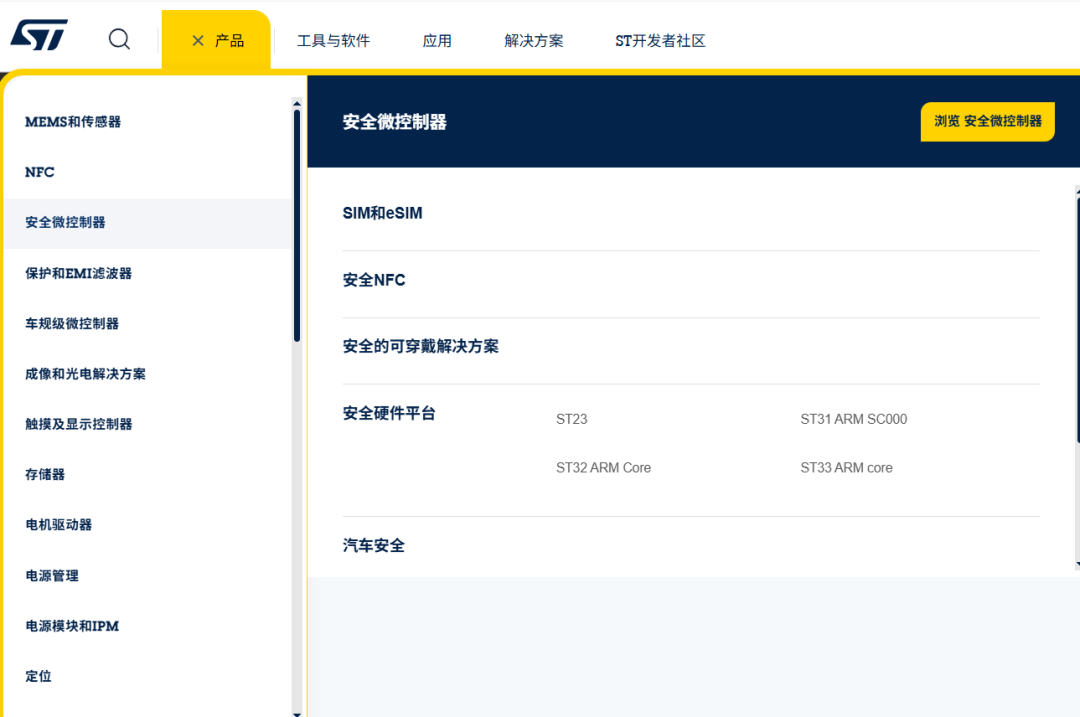This screenshot has width=1080, height=717.
Task: Open 安全硬件平台 subcategory
Action: tap(389, 413)
